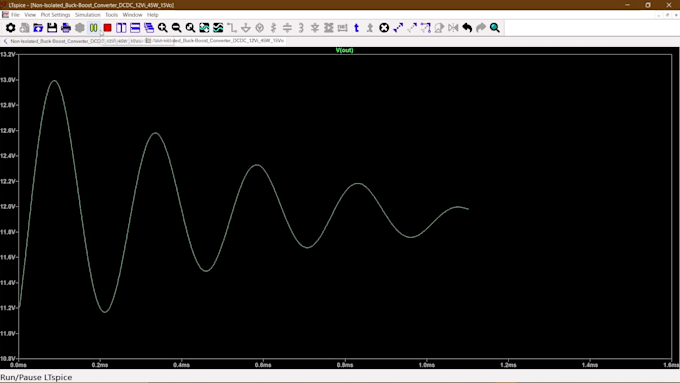Click the Zoom In magnifier icon

click(163, 28)
